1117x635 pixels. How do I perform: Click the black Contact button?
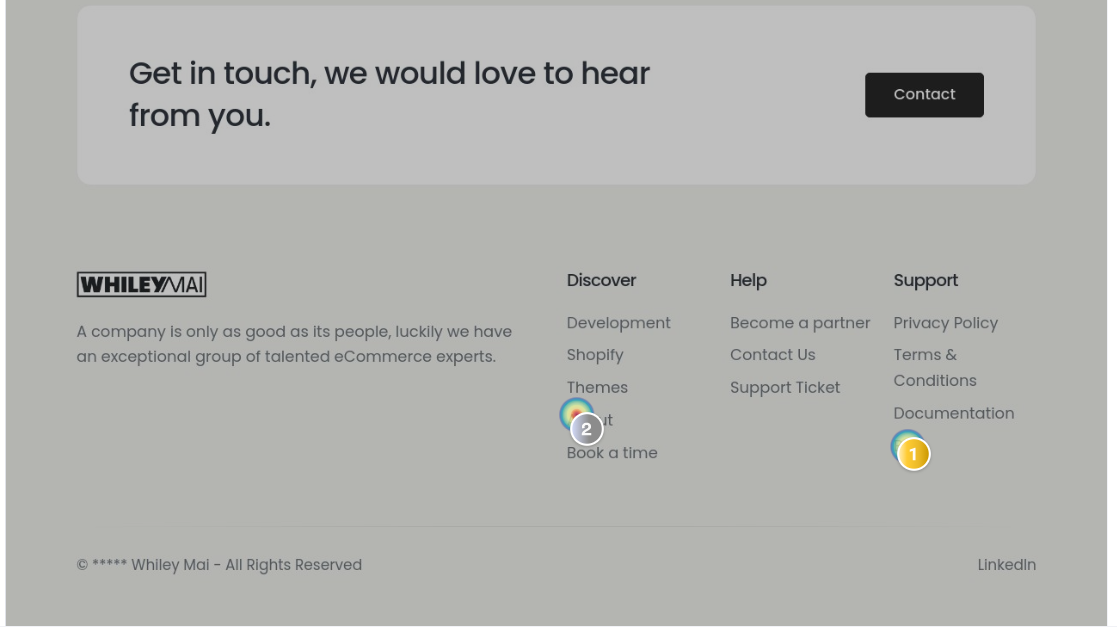click(924, 95)
